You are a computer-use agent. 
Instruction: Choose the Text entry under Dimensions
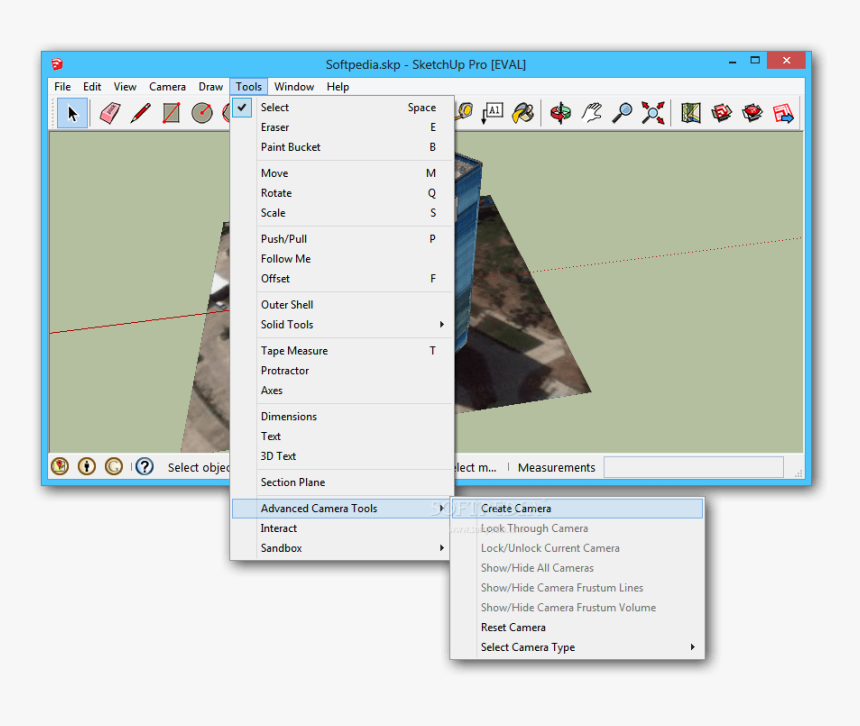[x=342, y=436]
